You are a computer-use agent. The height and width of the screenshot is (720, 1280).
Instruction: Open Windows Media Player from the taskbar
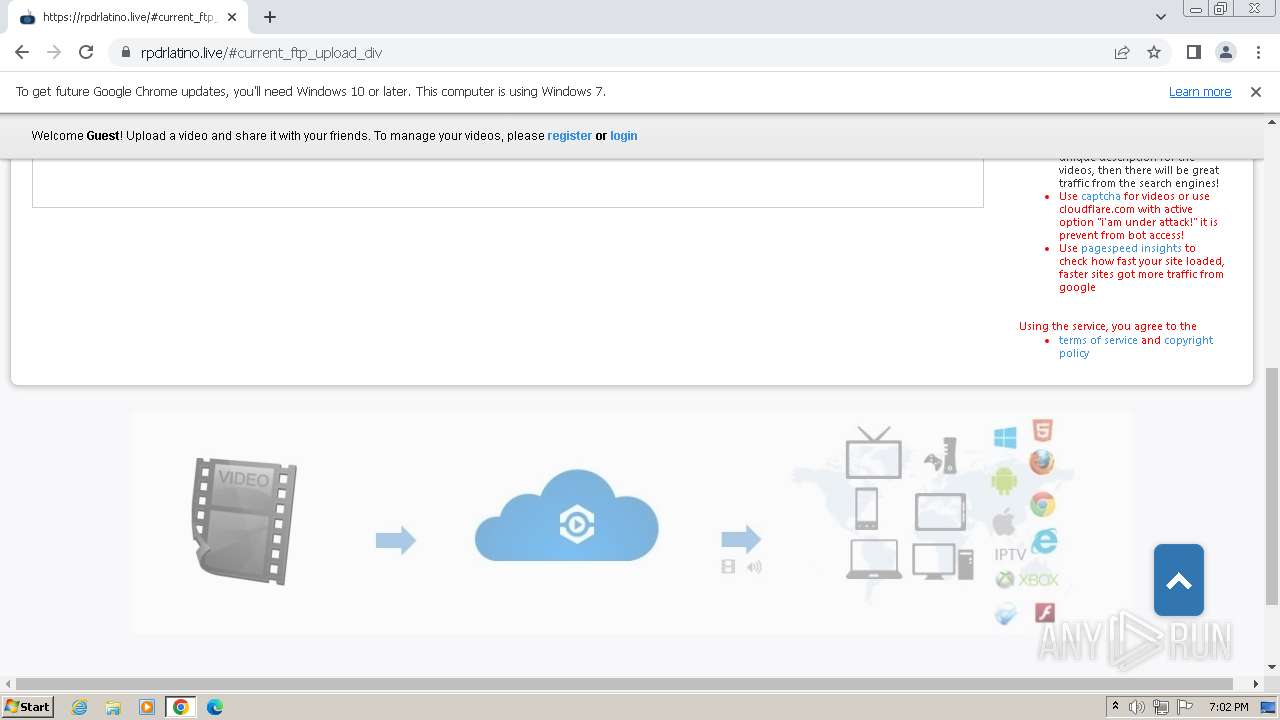[147, 707]
